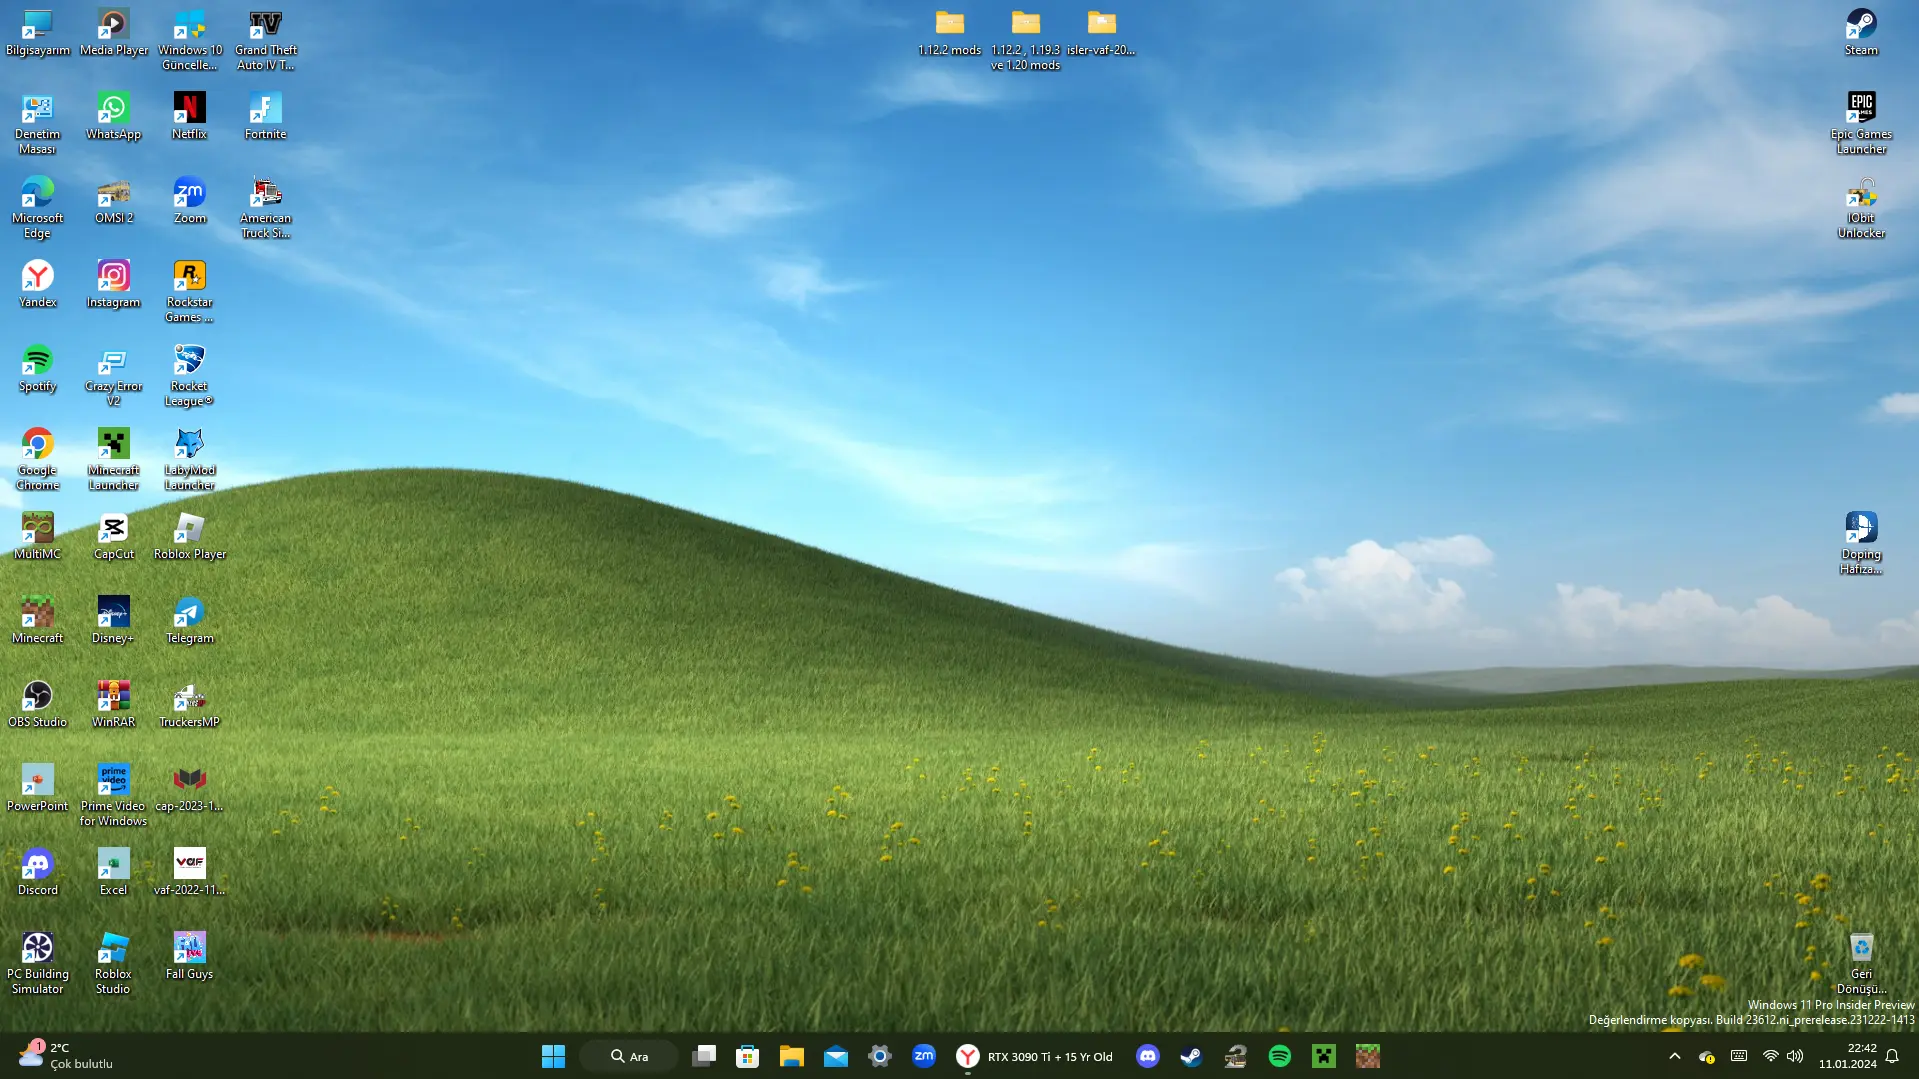Open Task View from the taskbar
The height and width of the screenshot is (1079, 1919).
(x=704, y=1056)
